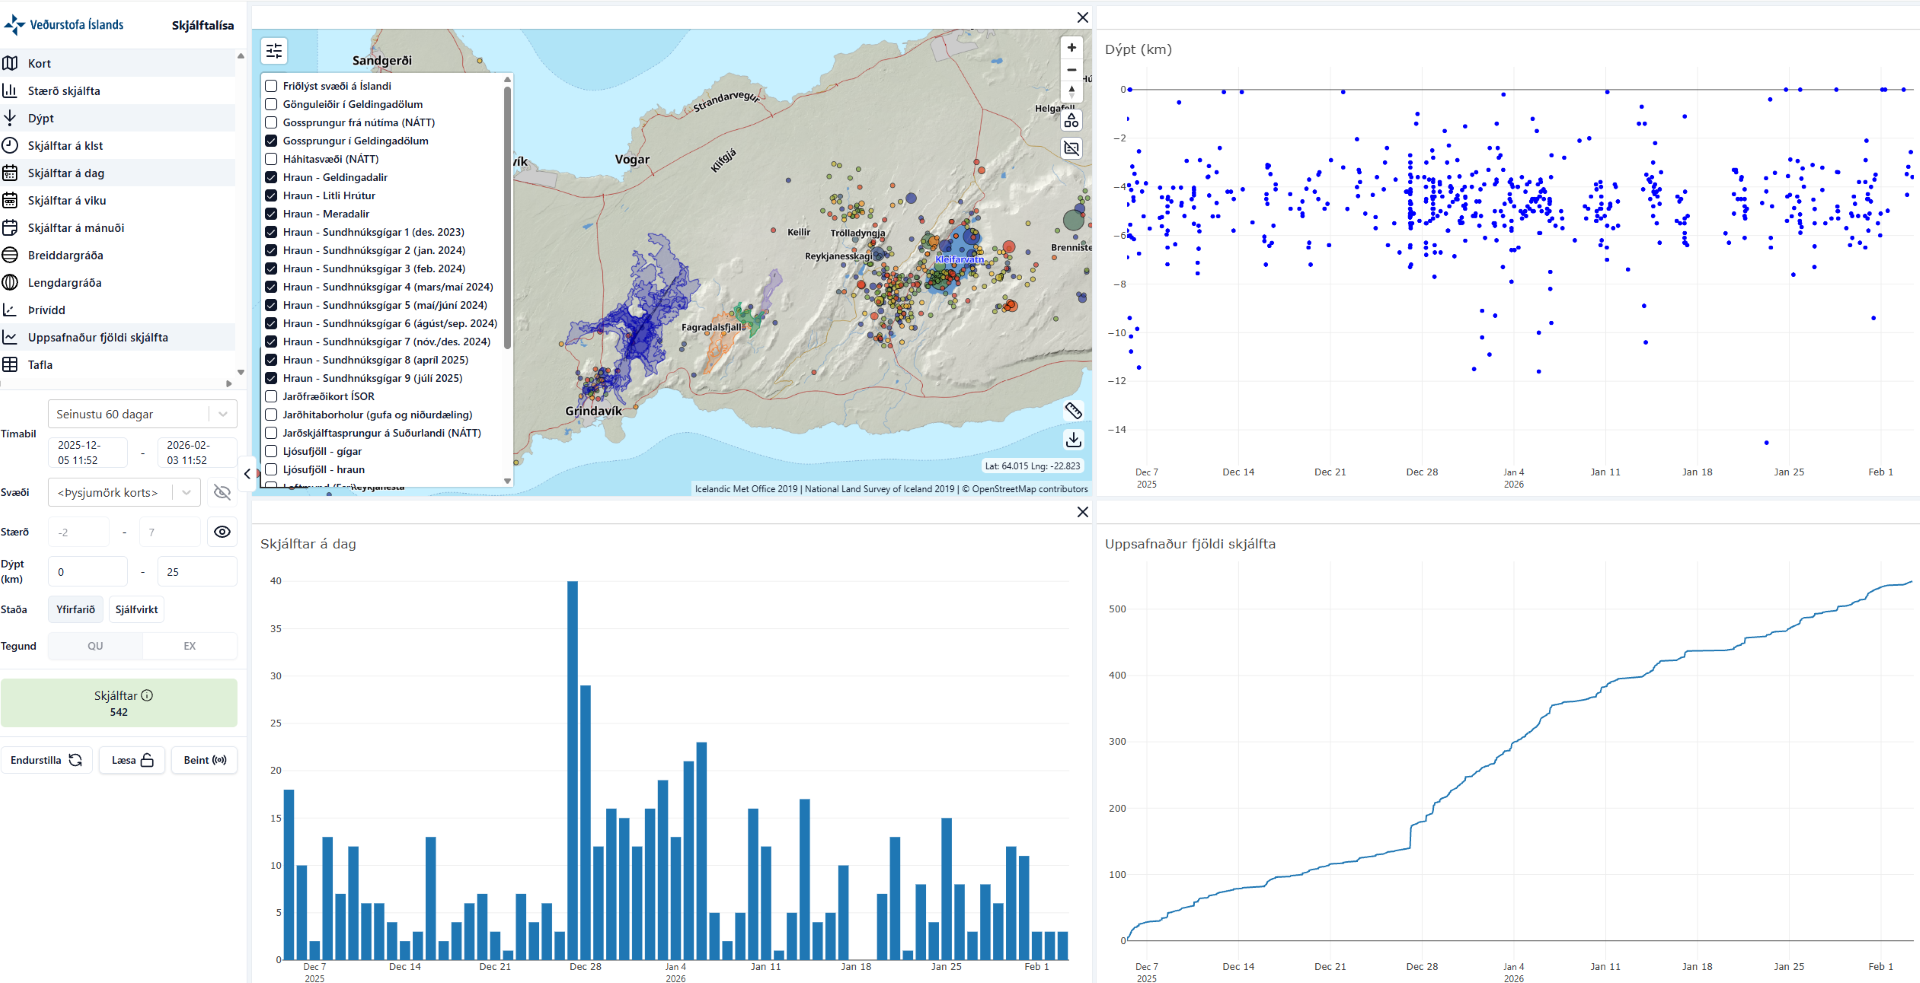The height and width of the screenshot is (983, 1920).
Task: Click the minimum depth input field
Action: point(88,572)
